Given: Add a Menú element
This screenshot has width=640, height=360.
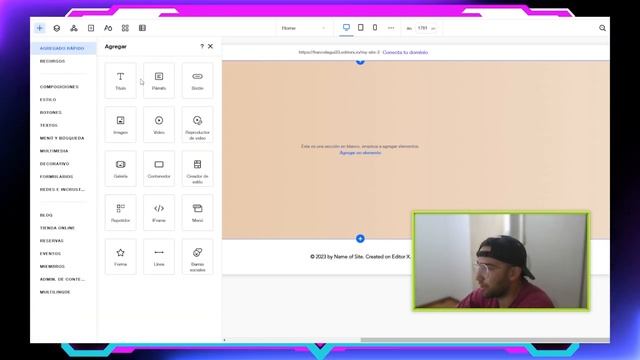Looking at the screenshot, I should (x=198, y=213).
